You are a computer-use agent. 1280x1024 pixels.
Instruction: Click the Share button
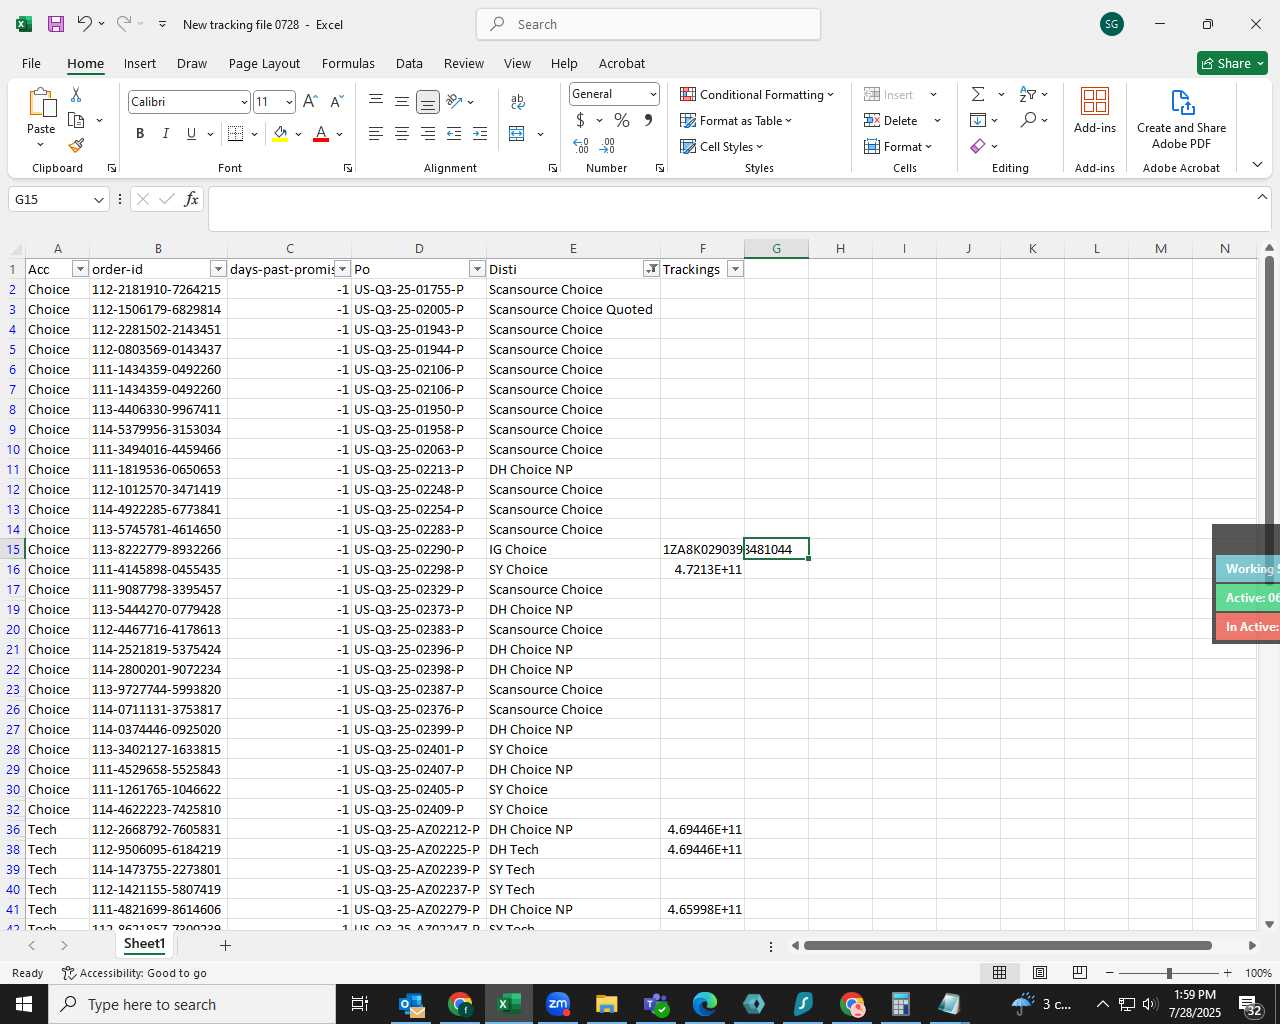(x=1232, y=63)
